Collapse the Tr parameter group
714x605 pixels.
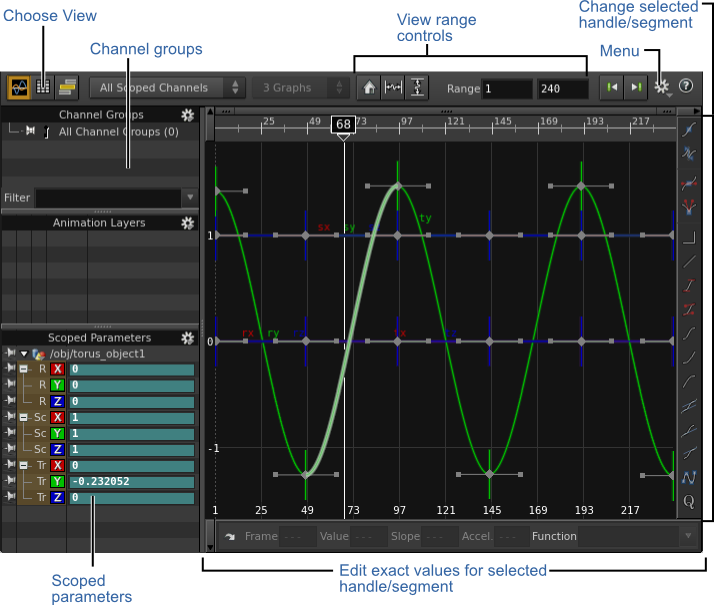coord(23,465)
